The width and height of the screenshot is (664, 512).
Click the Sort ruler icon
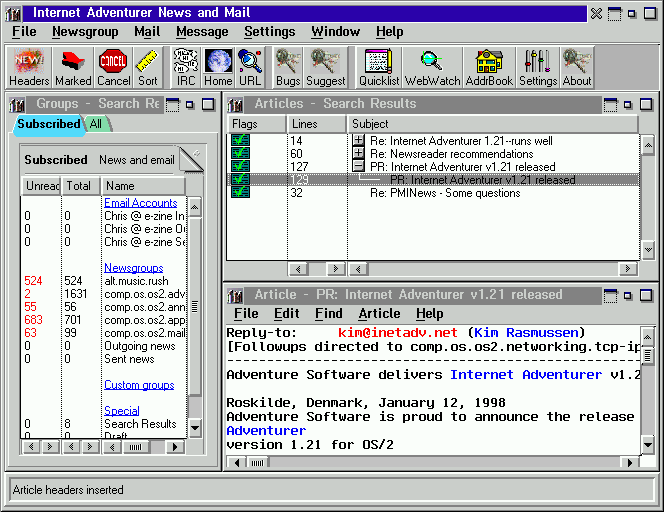147,68
